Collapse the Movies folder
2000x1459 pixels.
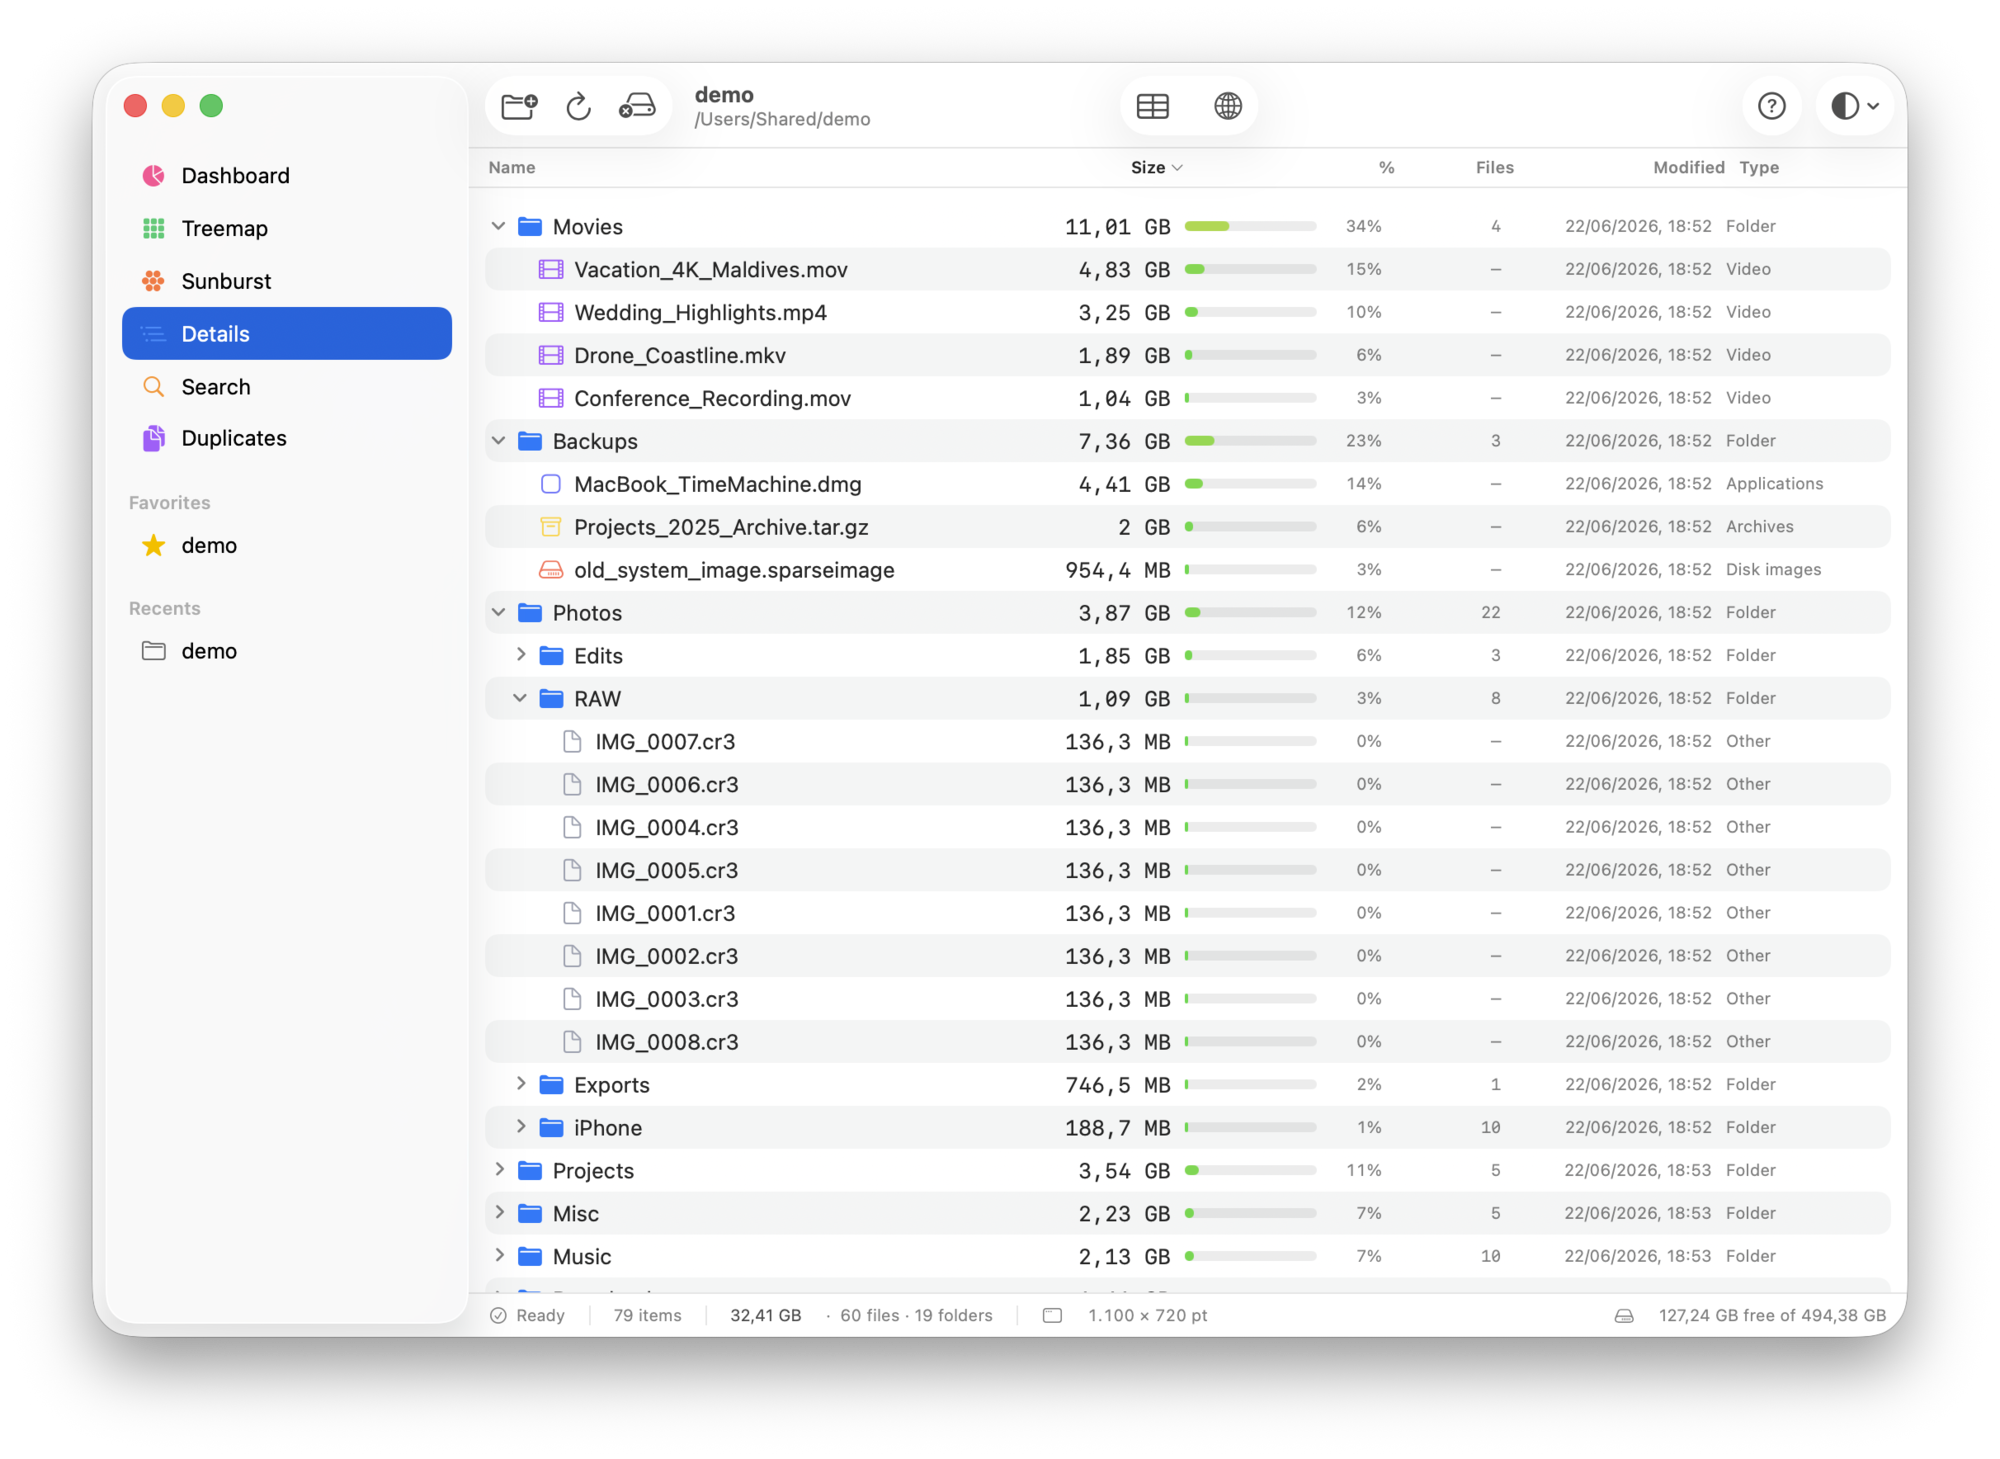[x=498, y=226]
